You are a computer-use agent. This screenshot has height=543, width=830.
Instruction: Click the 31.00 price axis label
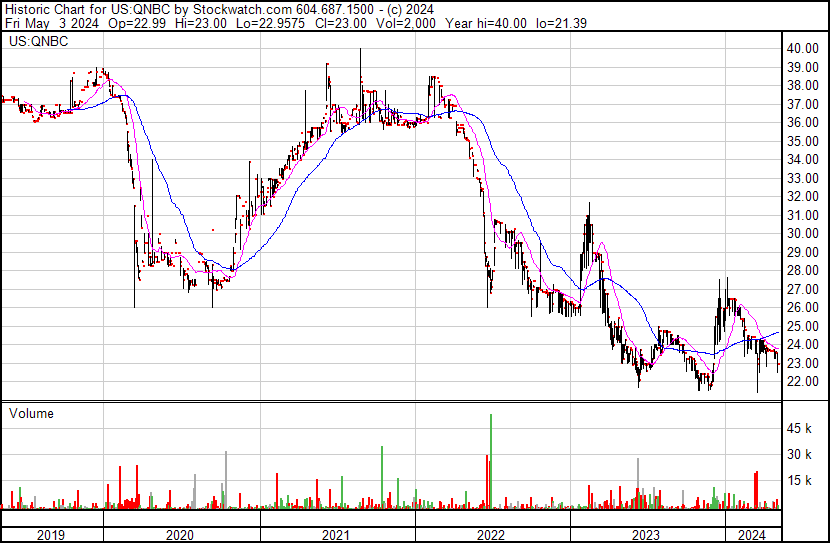(803, 215)
